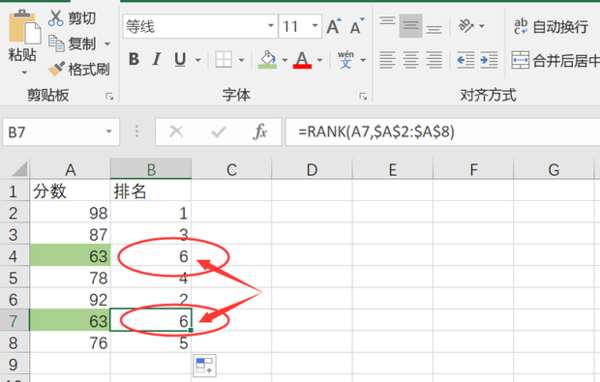The height and width of the screenshot is (382, 600).
Task: Click the Merge and Center (合并后居中) button
Action: click(x=556, y=60)
